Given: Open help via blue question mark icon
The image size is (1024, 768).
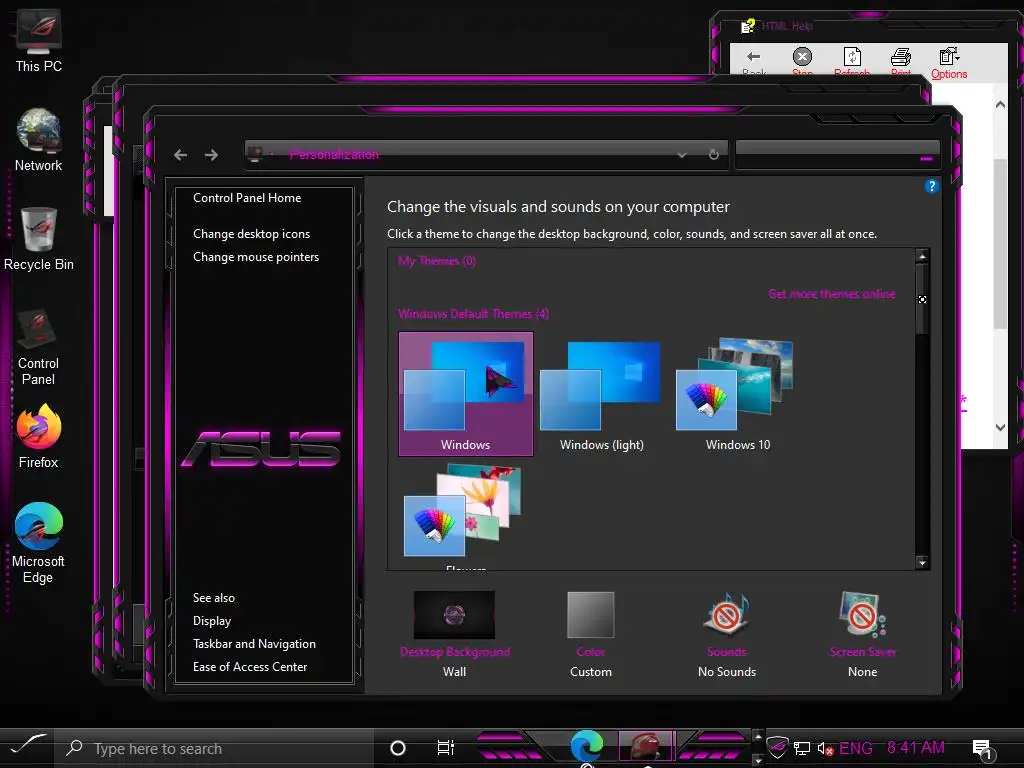Looking at the screenshot, I should 932,186.
